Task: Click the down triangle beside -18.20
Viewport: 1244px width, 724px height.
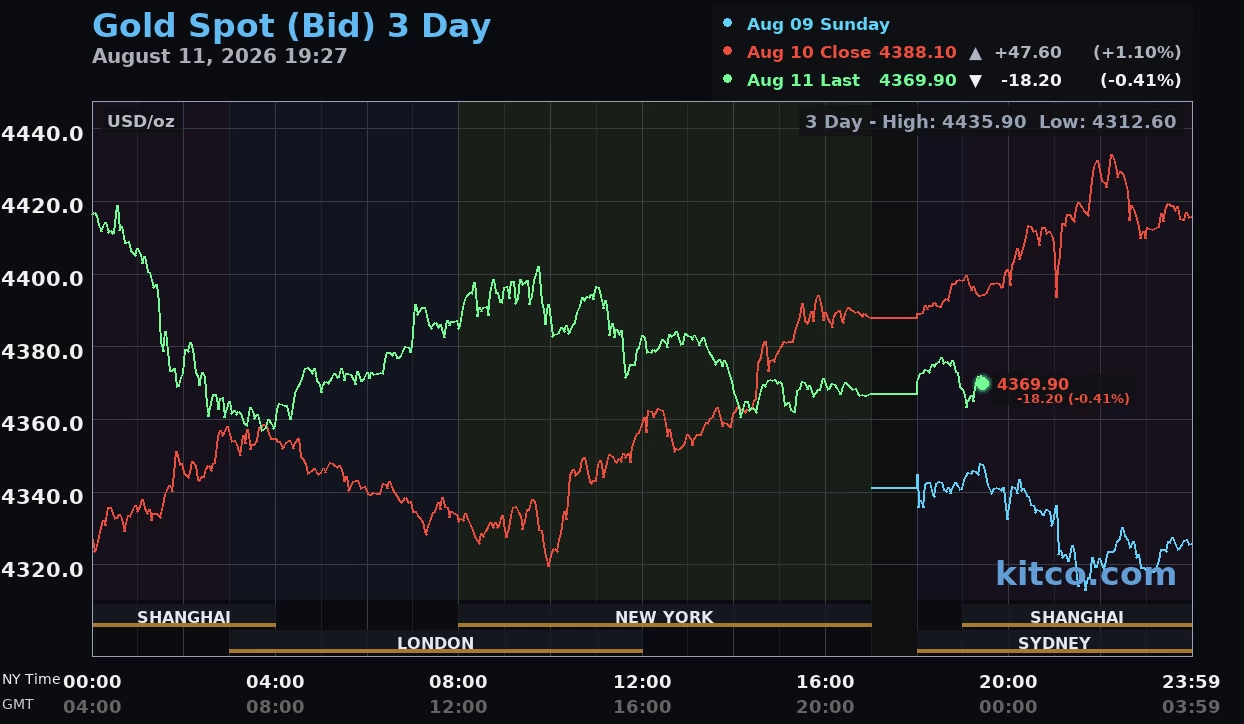Action: point(975,80)
